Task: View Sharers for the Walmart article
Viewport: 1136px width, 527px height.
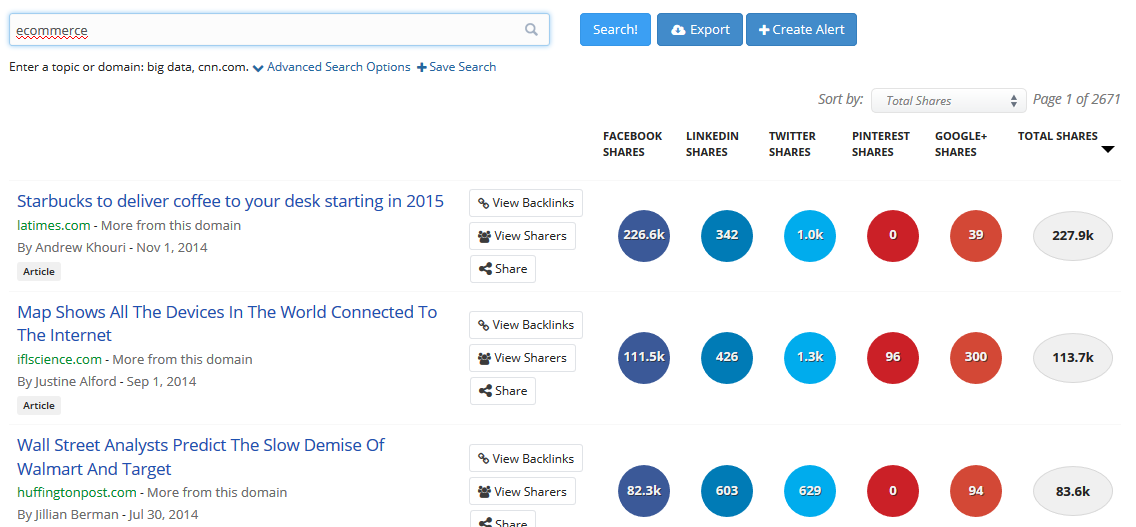Action: tap(522, 491)
